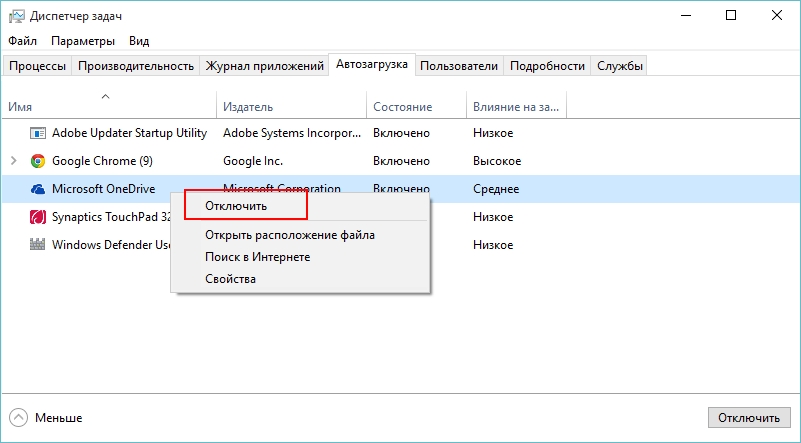Click Низкое impact in Synaptics TouchPad row
This screenshot has width=801, height=443.
coord(493,217)
